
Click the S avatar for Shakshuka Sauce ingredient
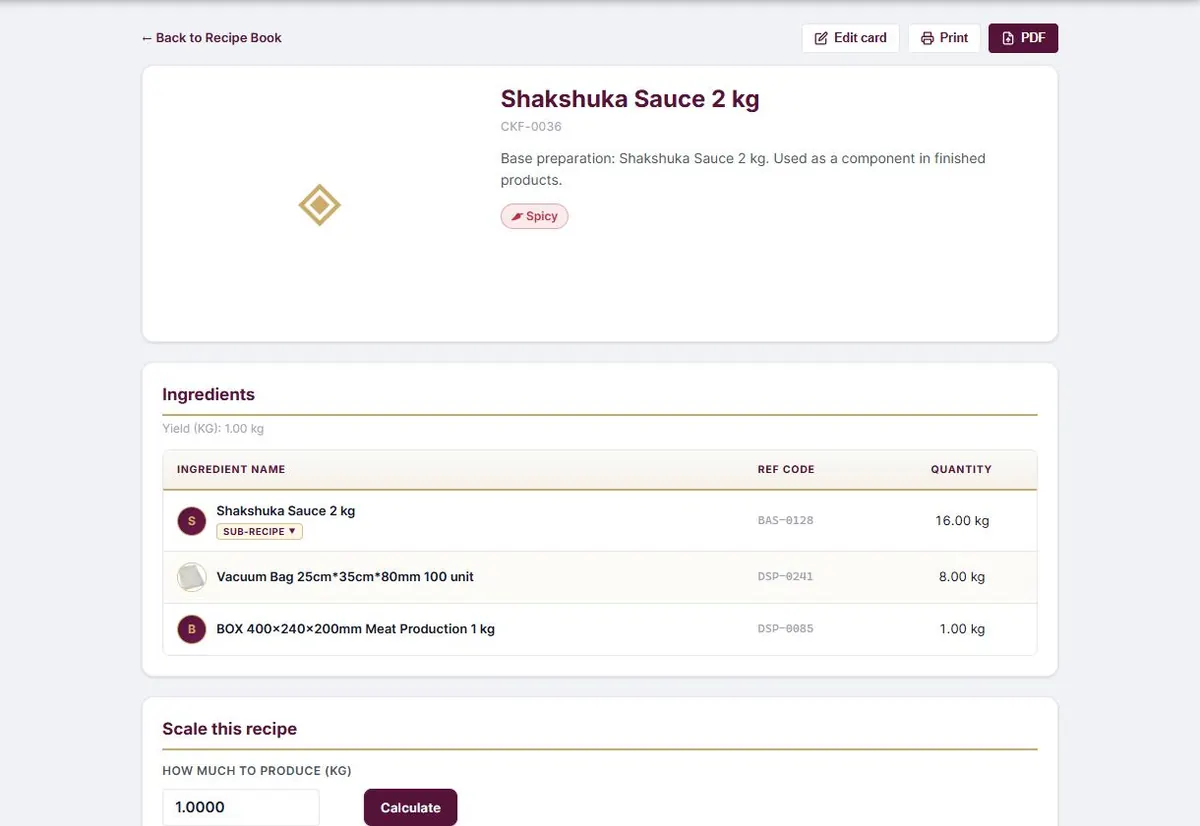pyautogui.click(x=192, y=521)
